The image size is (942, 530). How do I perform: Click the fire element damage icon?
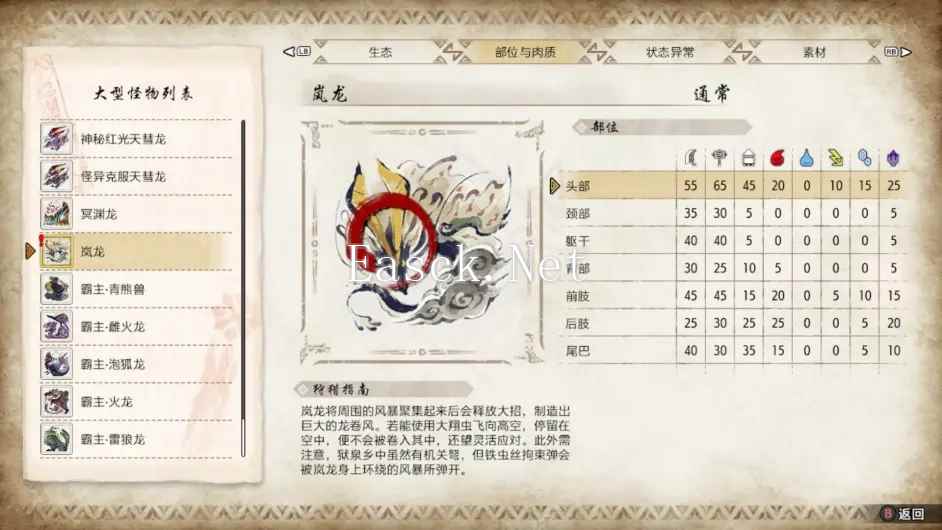(x=777, y=158)
